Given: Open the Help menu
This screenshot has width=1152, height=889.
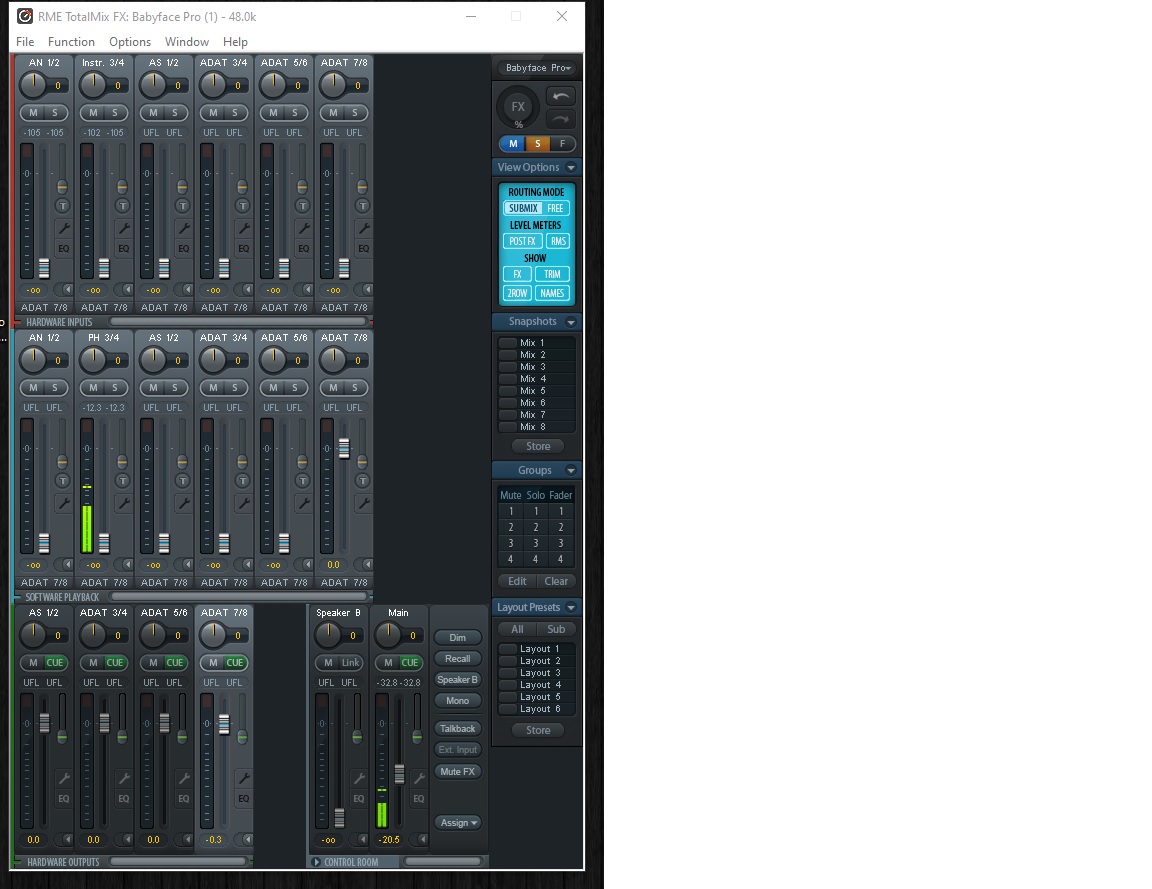Looking at the screenshot, I should point(235,42).
